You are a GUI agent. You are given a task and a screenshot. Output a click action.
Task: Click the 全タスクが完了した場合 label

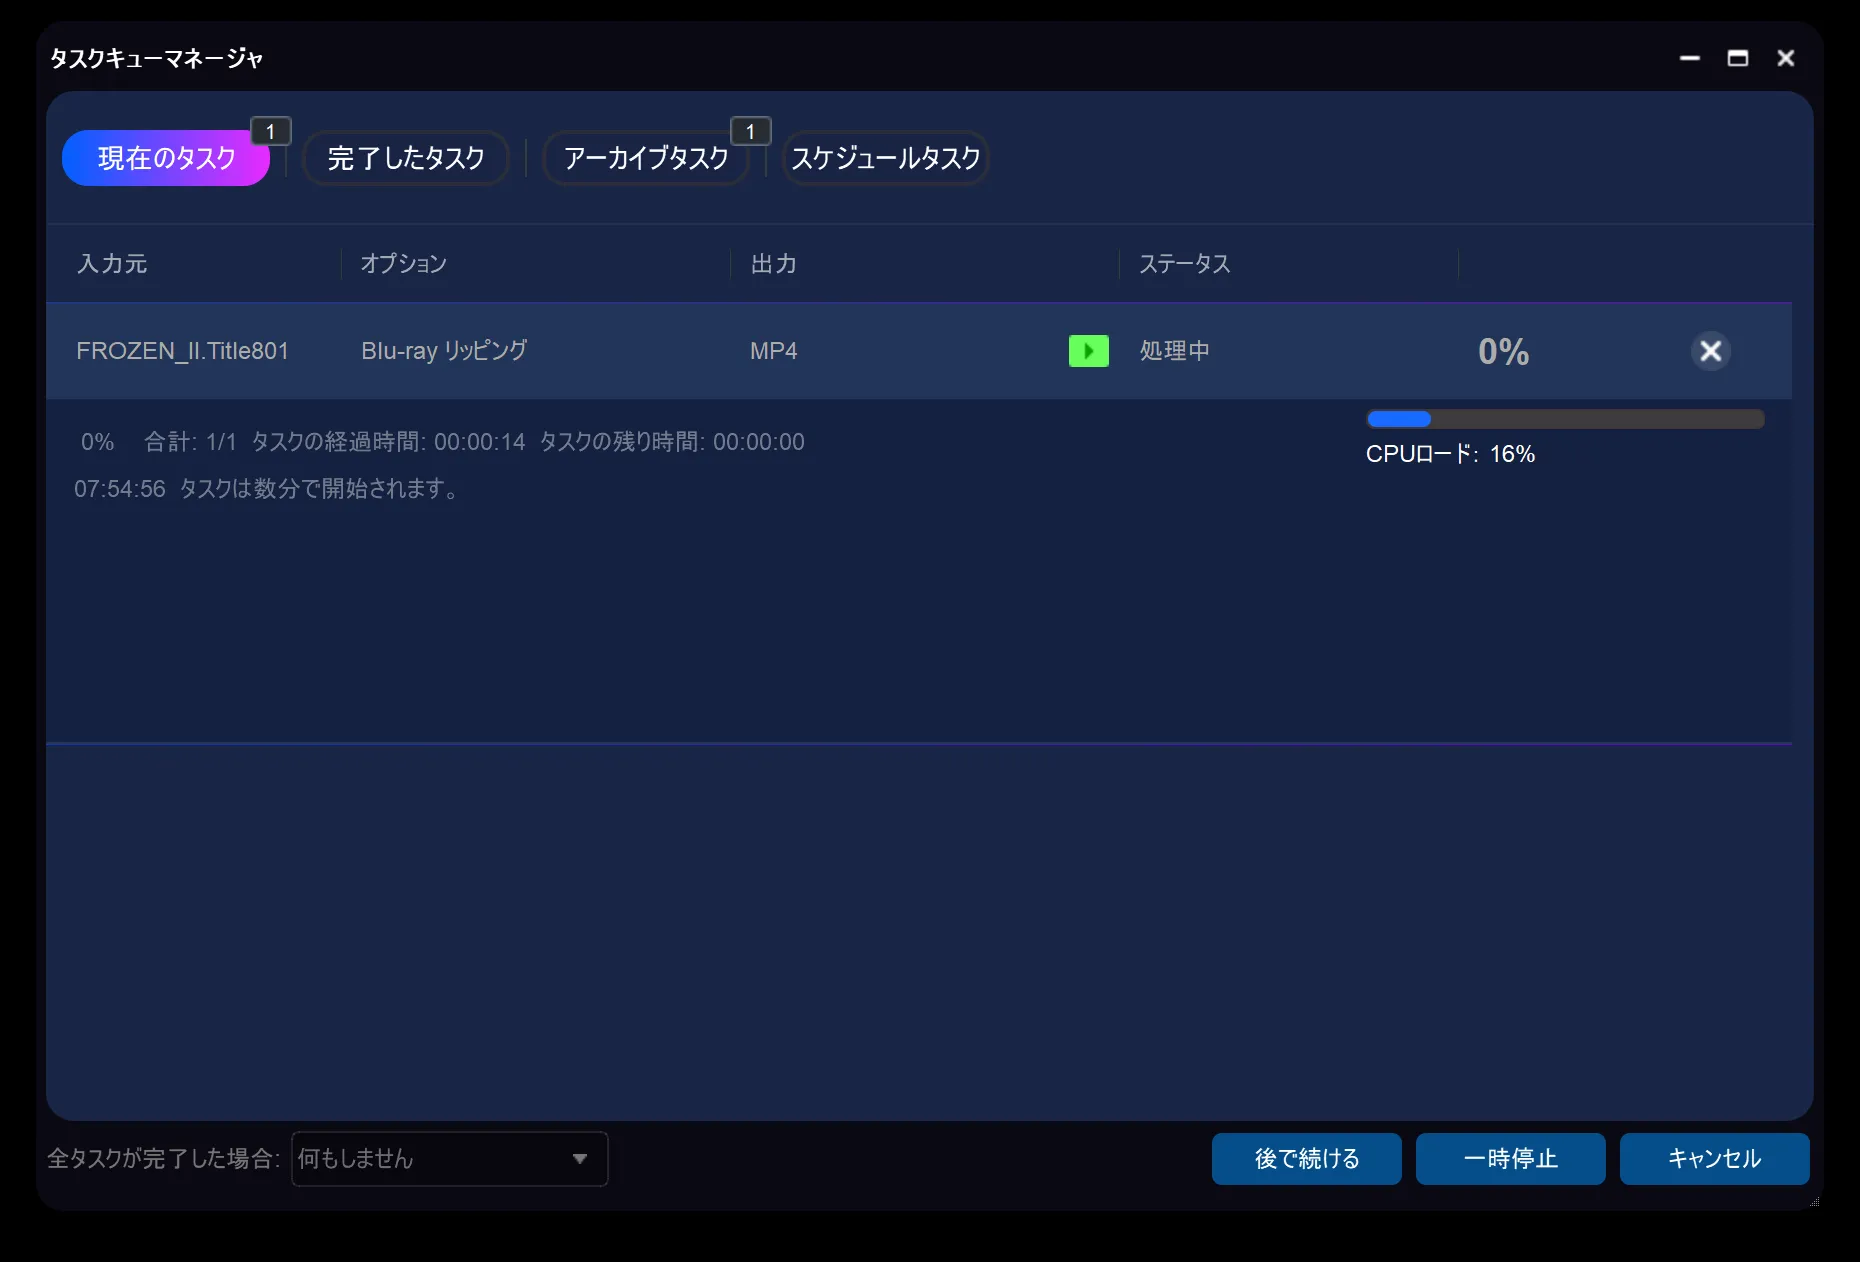click(163, 1159)
